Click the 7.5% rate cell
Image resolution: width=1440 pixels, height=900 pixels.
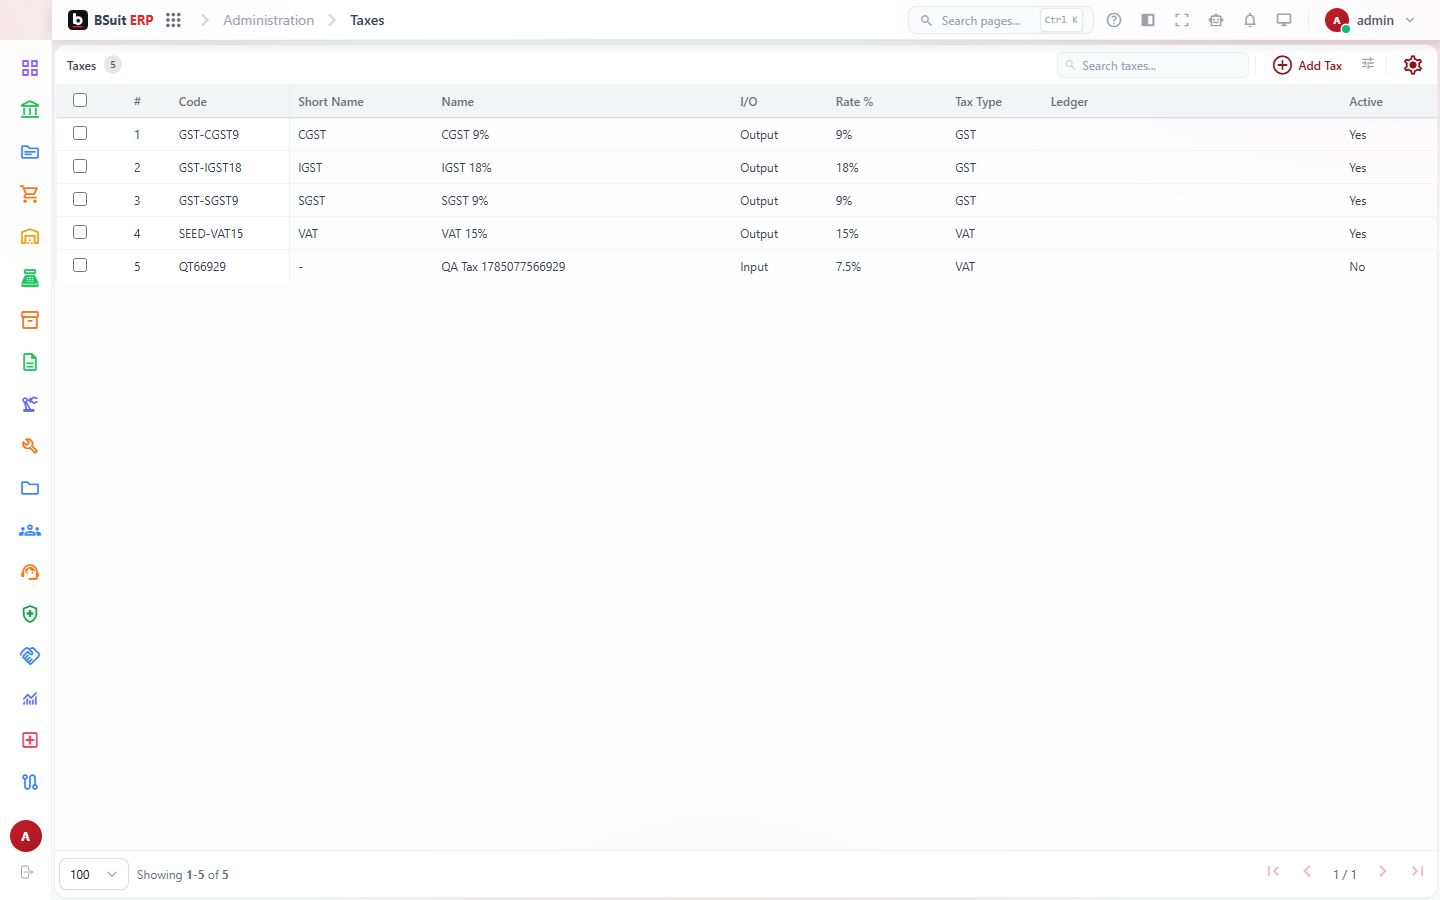click(x=848, y=267)
